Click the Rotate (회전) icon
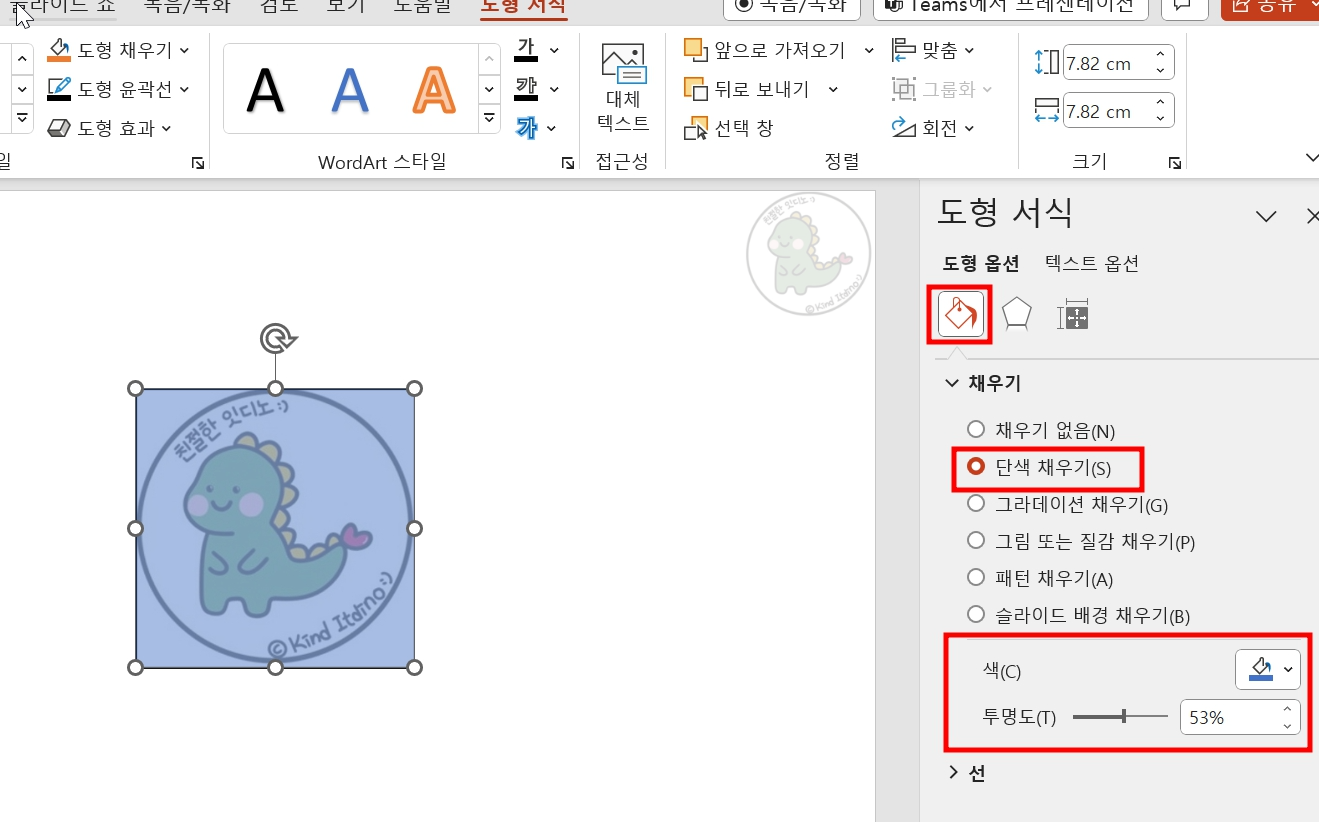Viewport: 1319px width, 822px height. (x=904, y=128)
